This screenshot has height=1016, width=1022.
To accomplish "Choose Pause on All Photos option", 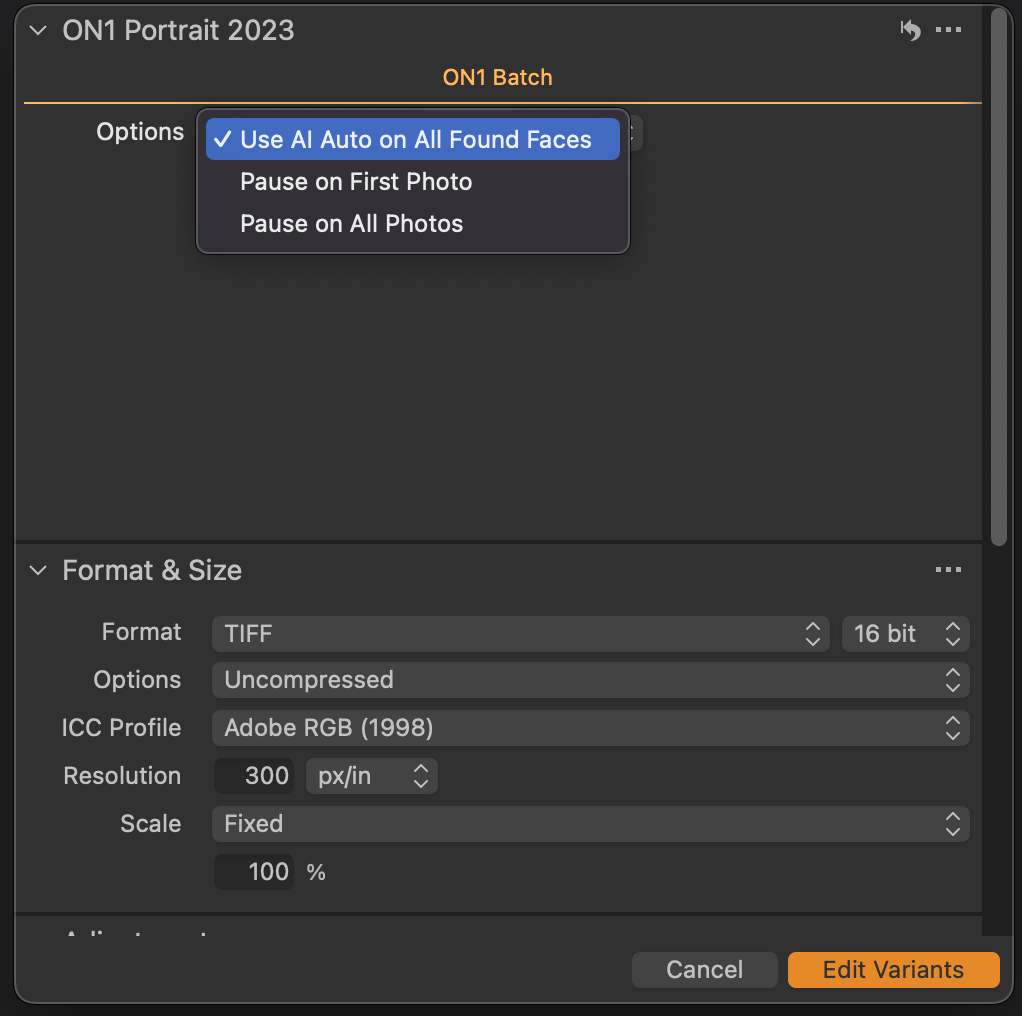I will tap(351, 224).
